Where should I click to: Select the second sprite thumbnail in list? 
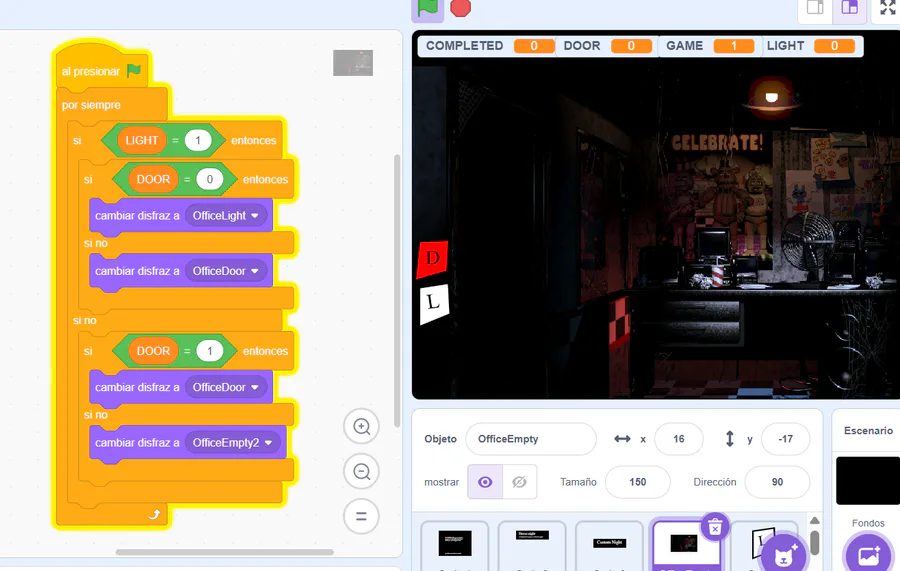pos(532,545)
